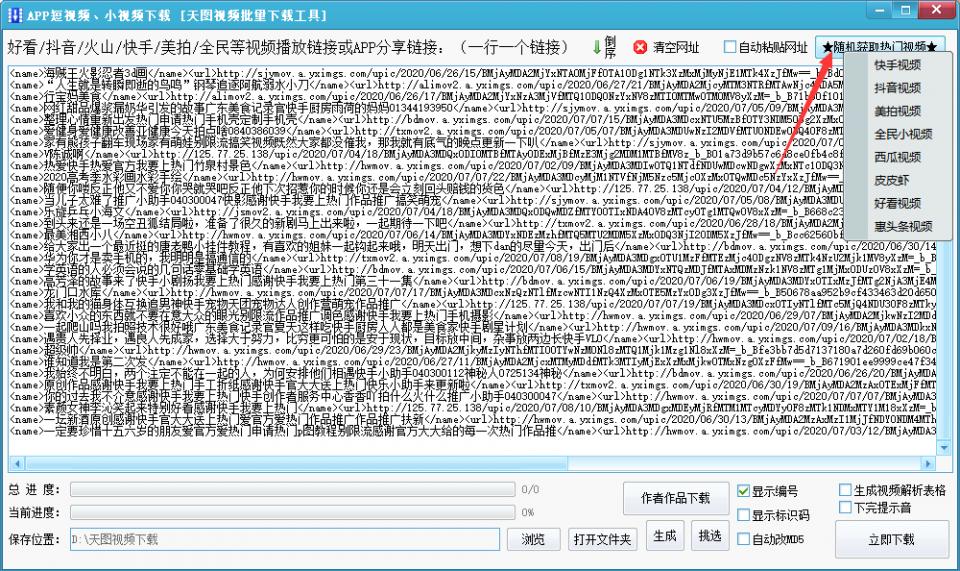Open 随机获取热门视频 dropdown button

[x=880, y=47]
